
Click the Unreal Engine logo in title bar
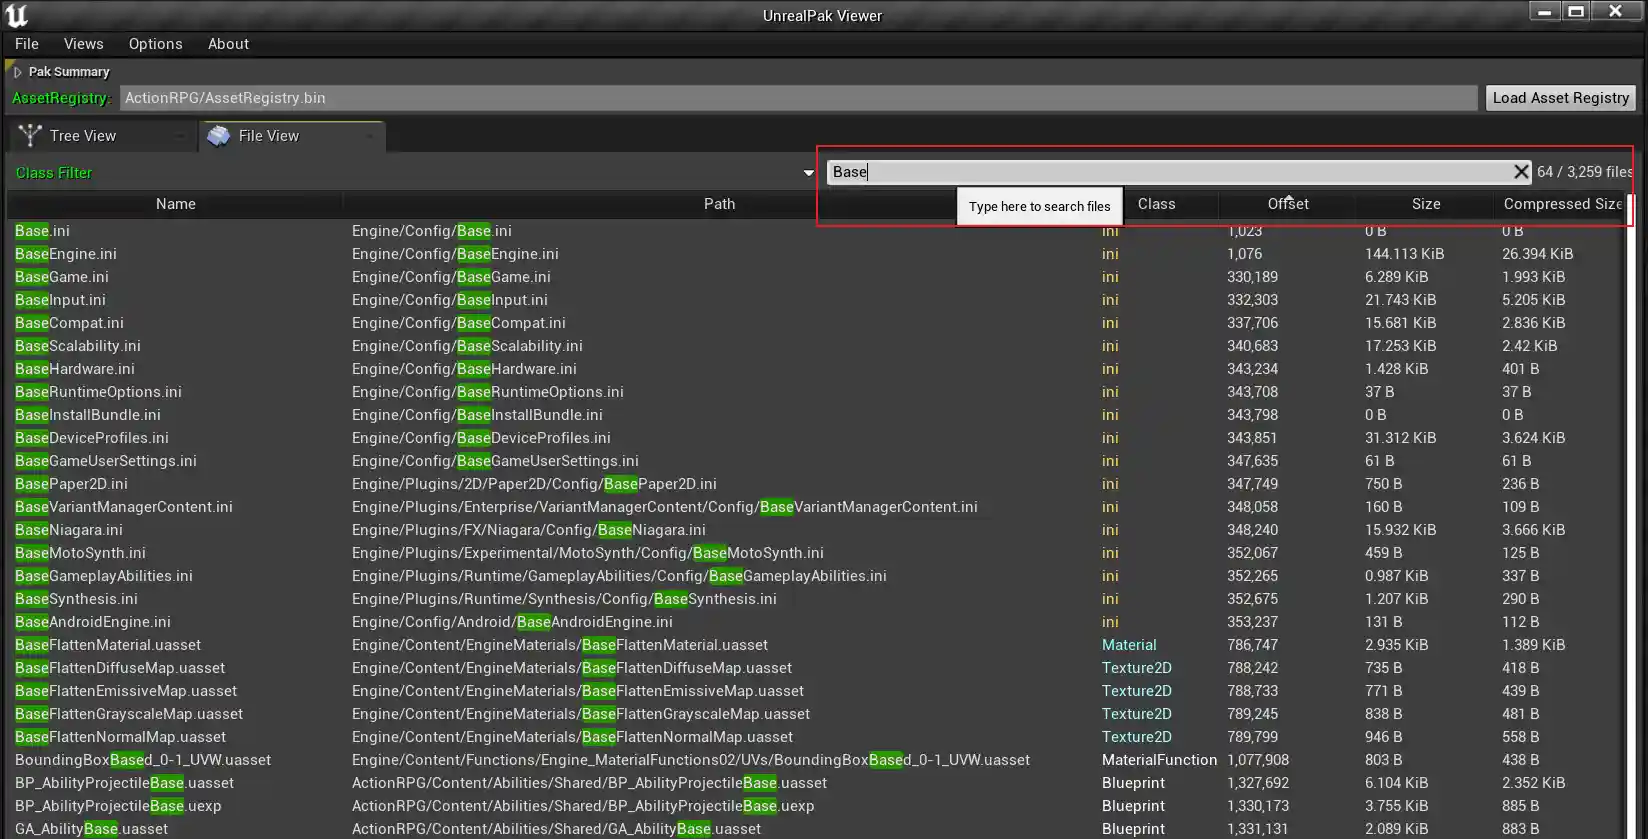click(17, 15)
